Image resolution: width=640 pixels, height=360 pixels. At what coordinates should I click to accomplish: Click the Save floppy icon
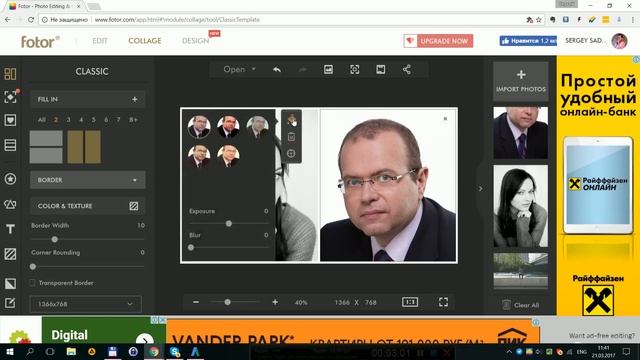pyautogui.click(x=380, y=69)
